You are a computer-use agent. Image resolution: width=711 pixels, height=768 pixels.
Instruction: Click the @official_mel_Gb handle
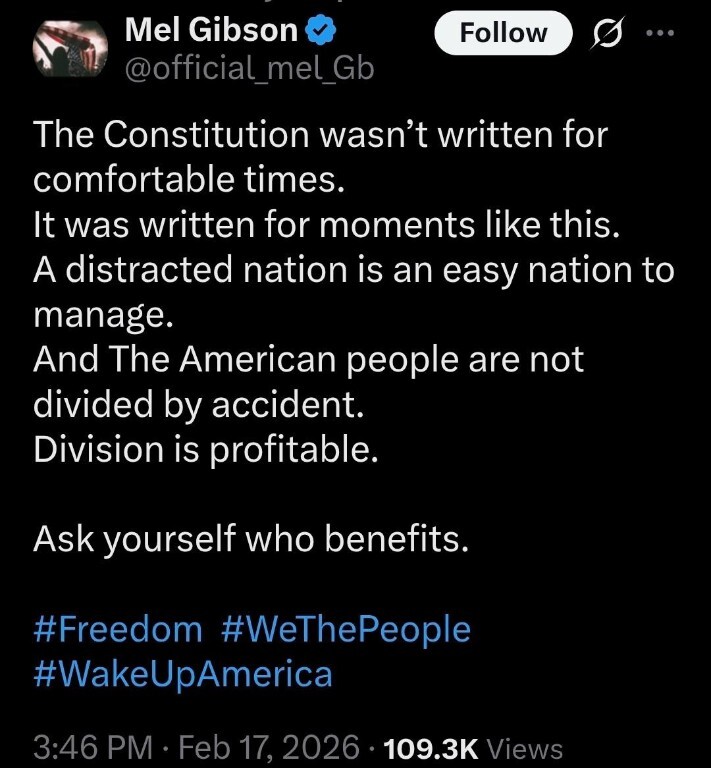[248, 69]
